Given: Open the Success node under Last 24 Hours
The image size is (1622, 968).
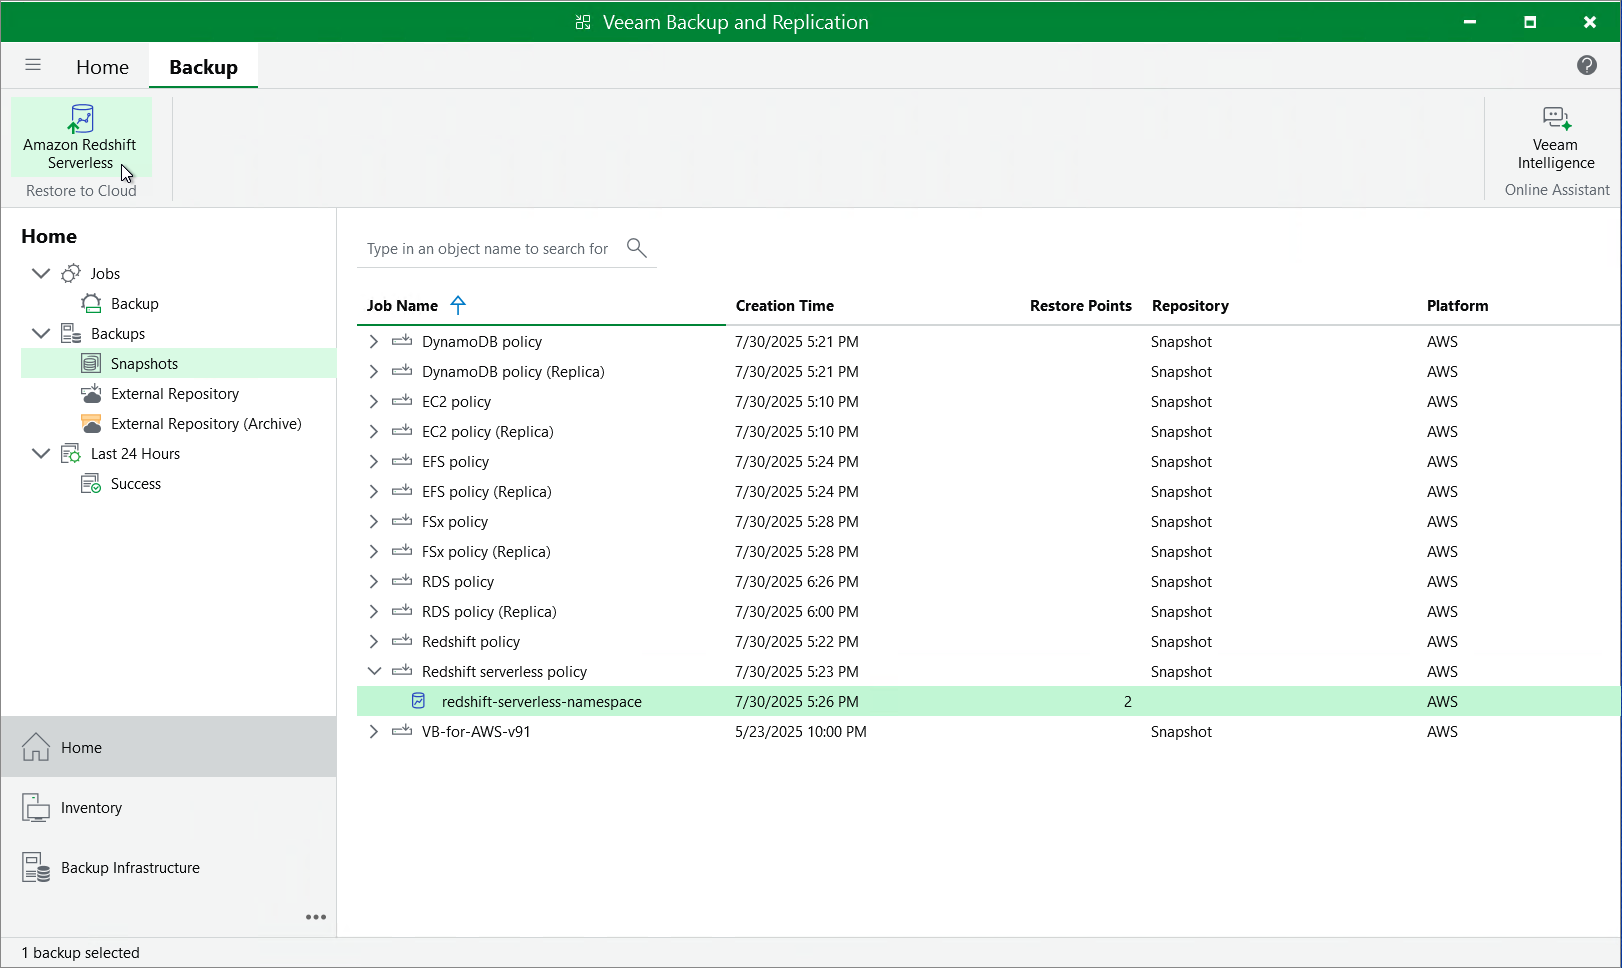Looking at the screenshot, I should (135, 484).
